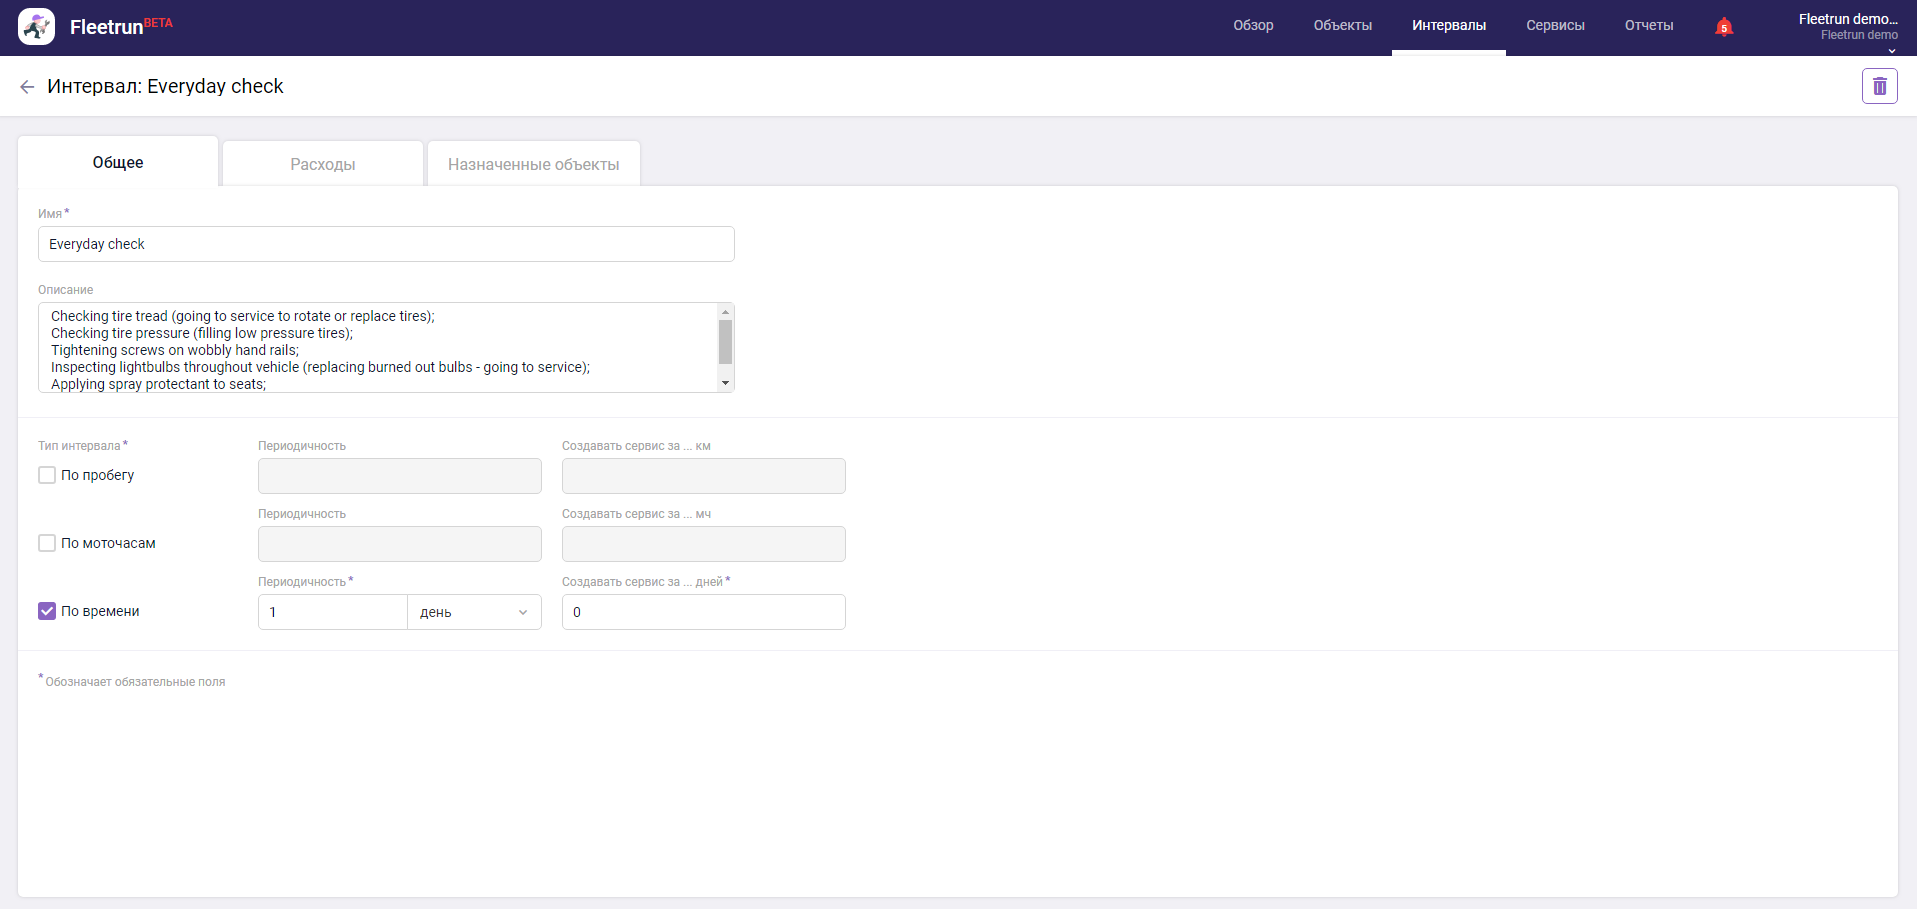Delete interval using the trash icon
The height and width of the screenshot is (909, 1917).
click(x=1879, y=86)
